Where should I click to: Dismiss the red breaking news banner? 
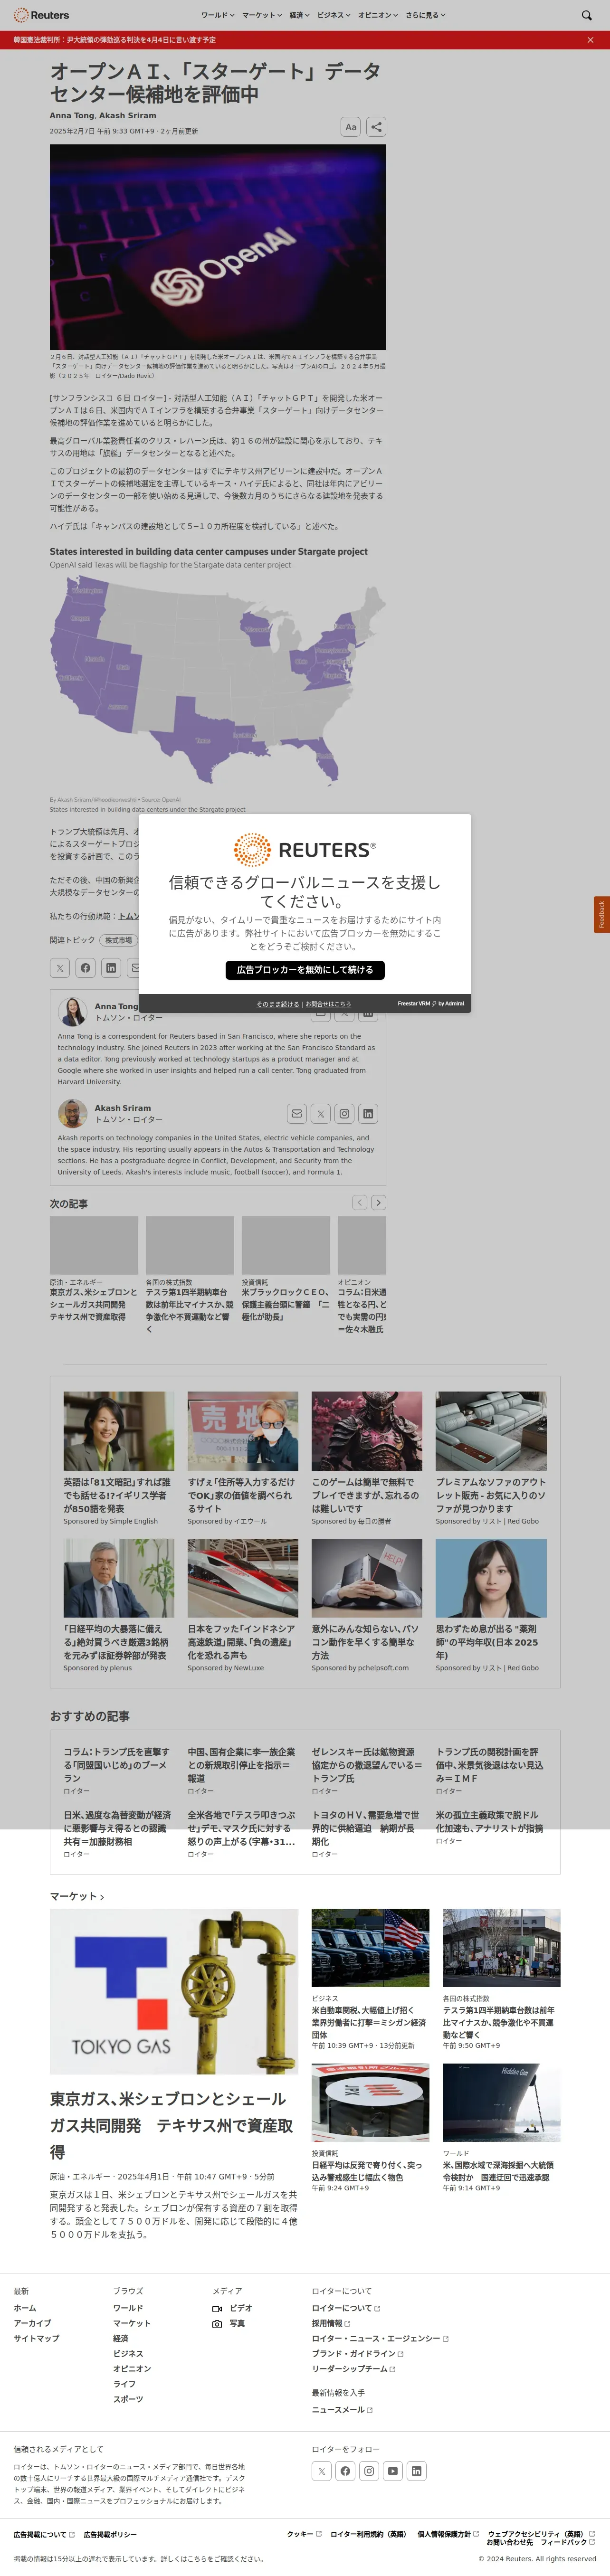tap(590, 40)
